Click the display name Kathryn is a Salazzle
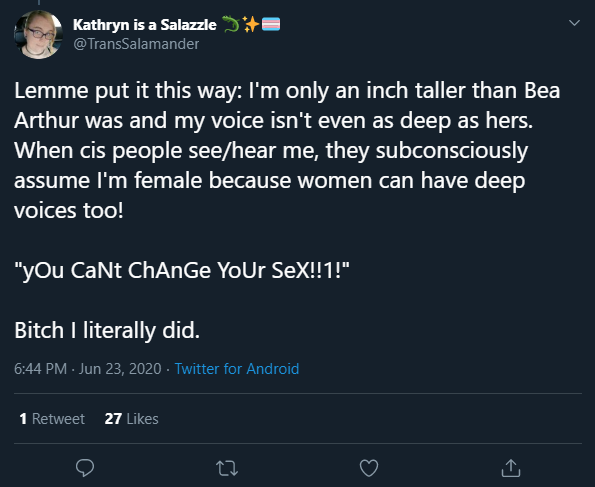 coord(145,25)
